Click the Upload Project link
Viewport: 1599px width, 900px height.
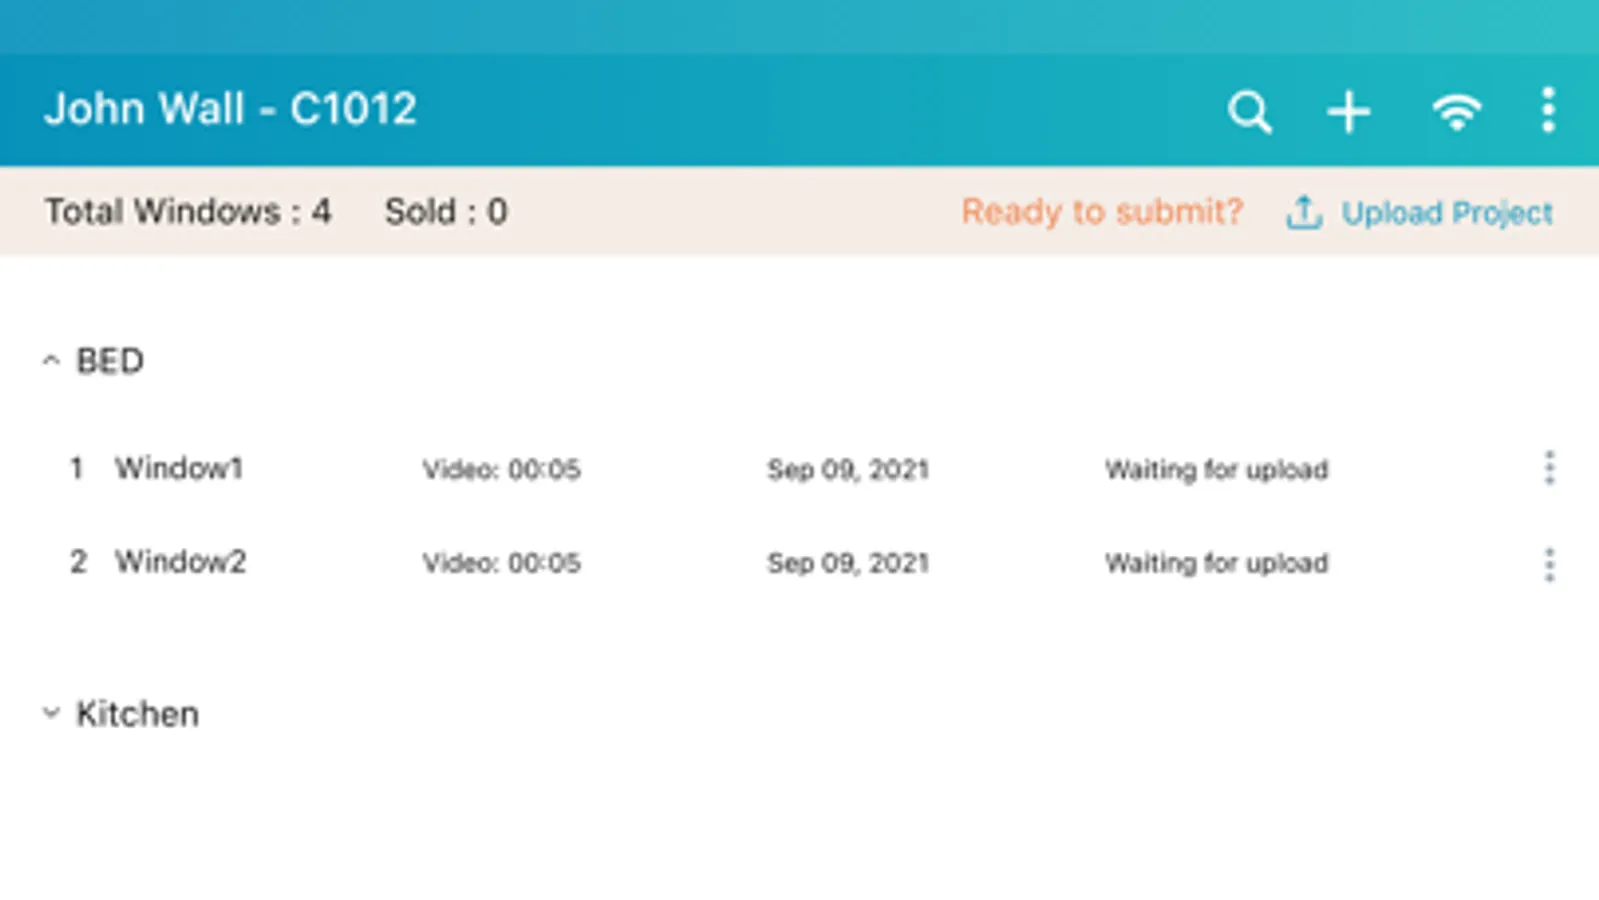point(1446,212)
